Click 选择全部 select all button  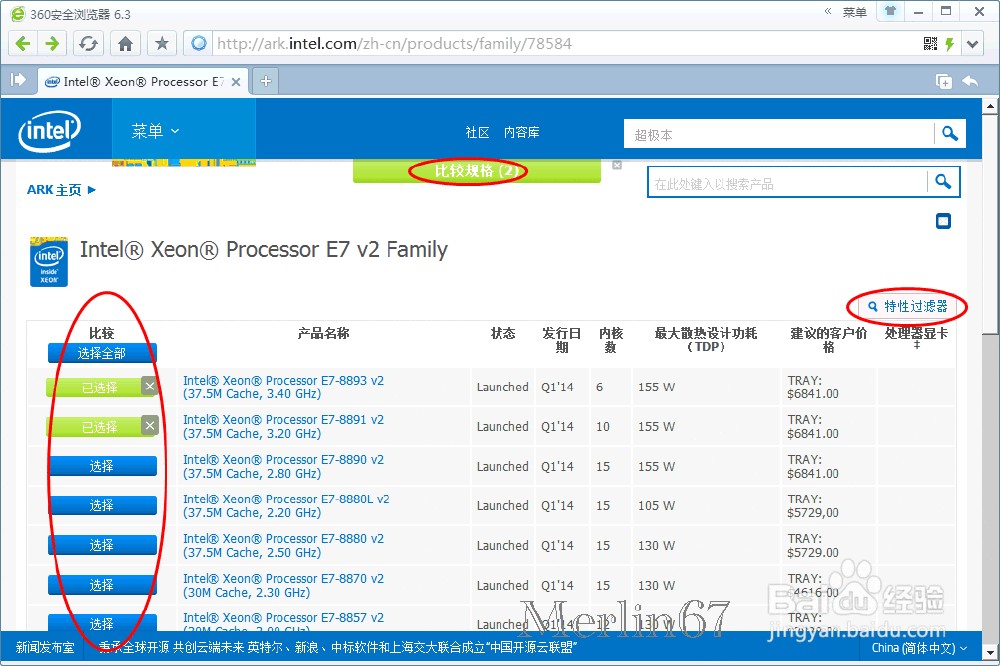click(101, 353)
